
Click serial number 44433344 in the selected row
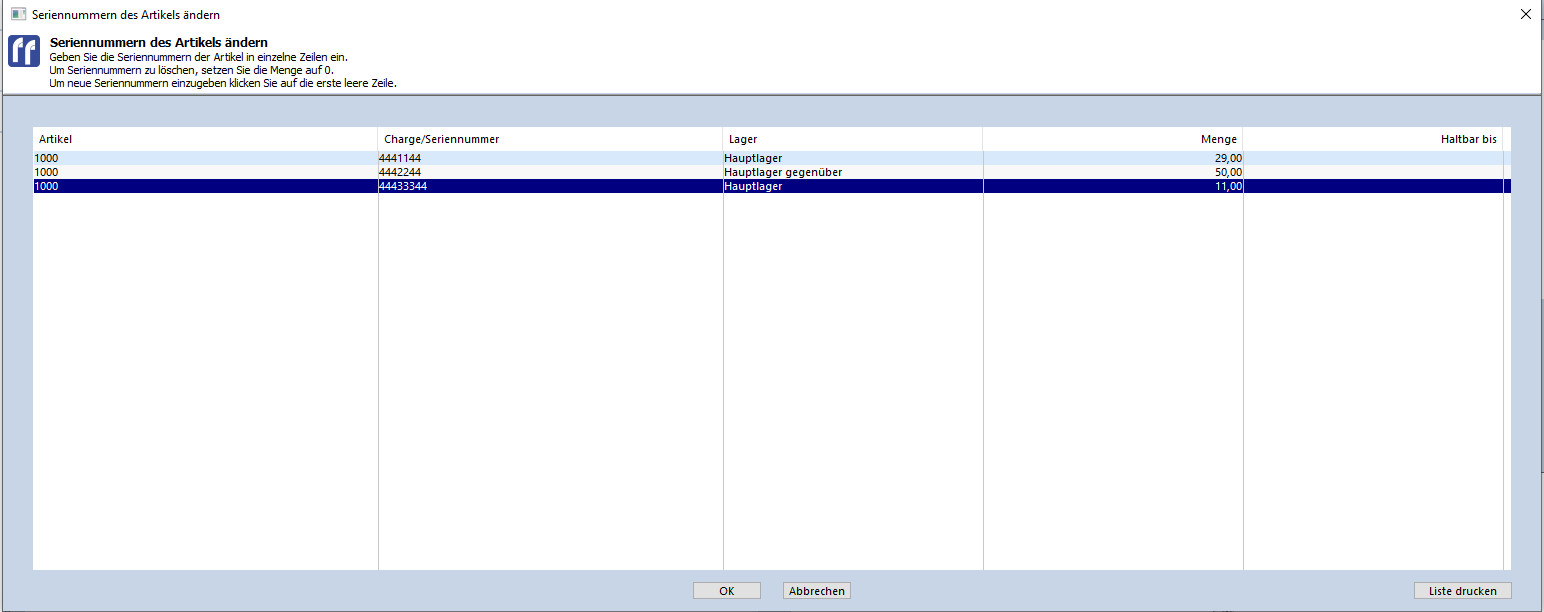click(x=403, y=186)
